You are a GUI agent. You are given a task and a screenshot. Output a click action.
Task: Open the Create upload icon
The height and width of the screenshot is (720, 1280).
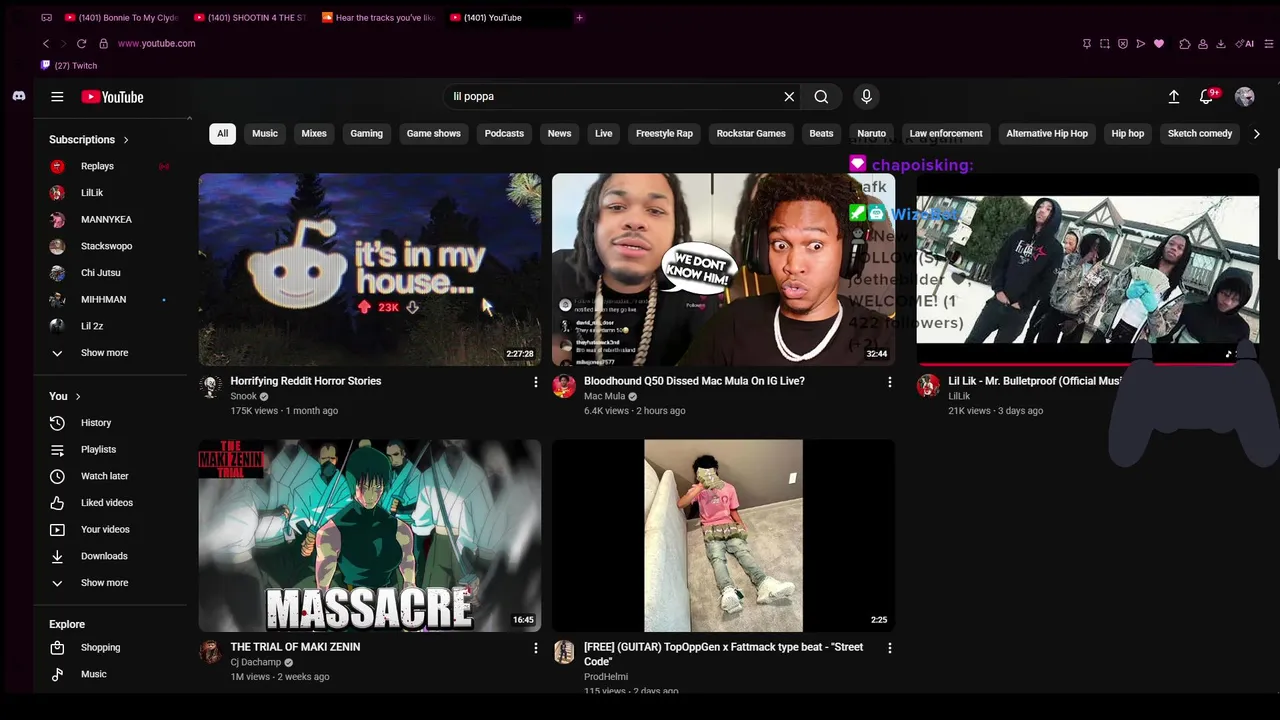pyautogui.click(x=1174, y=97)
